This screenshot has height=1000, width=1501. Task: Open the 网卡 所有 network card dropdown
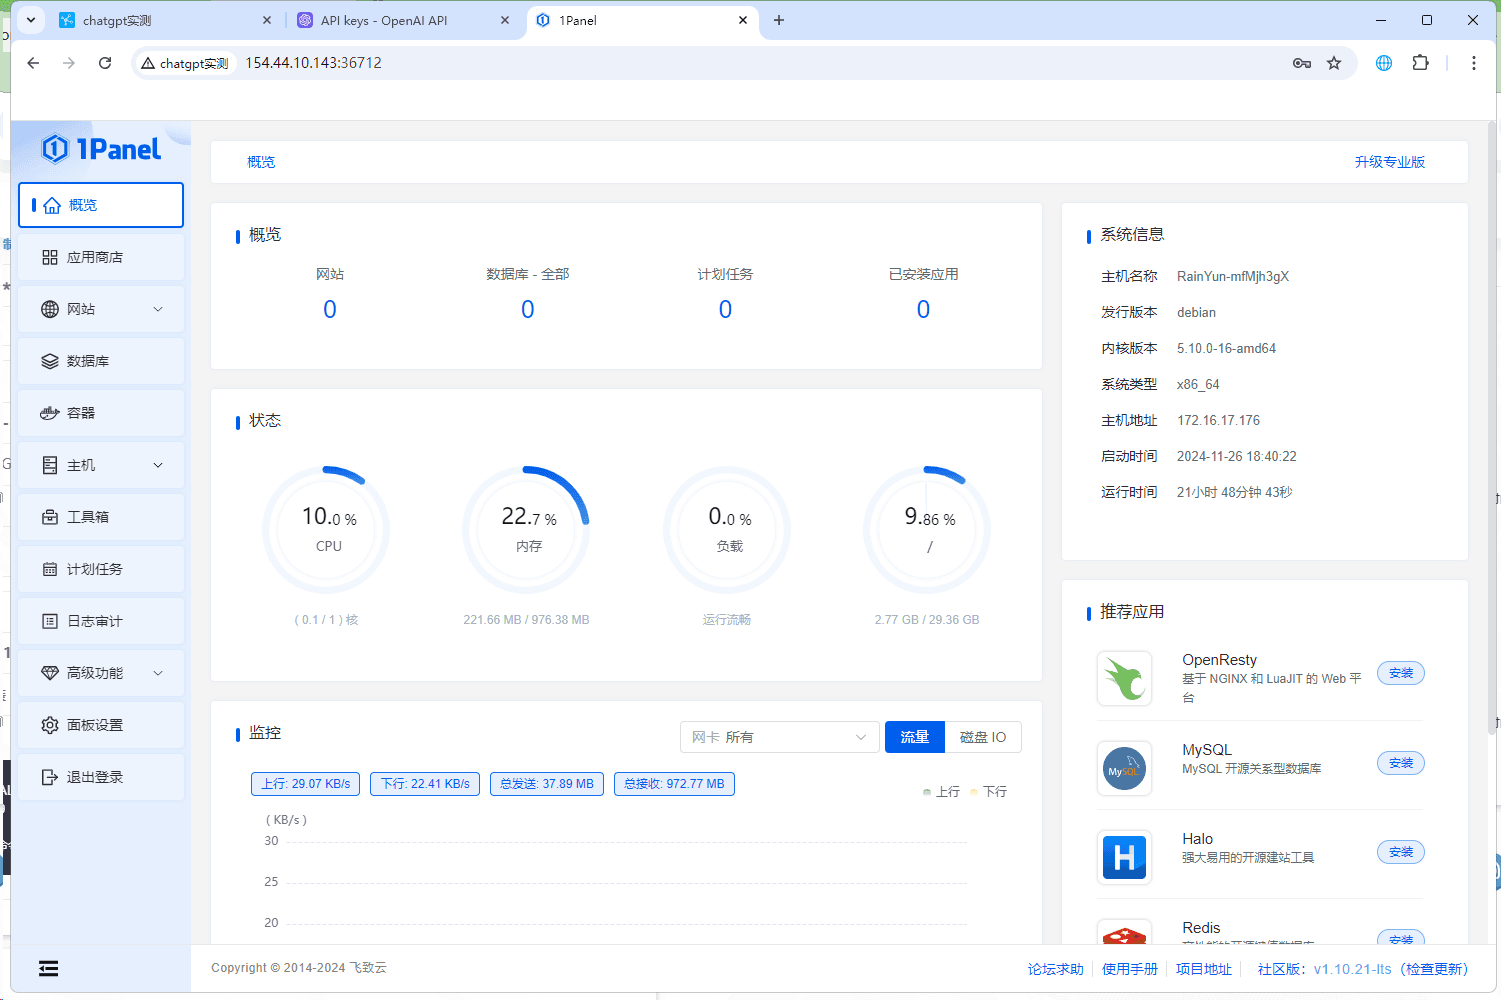click(779, 737)
